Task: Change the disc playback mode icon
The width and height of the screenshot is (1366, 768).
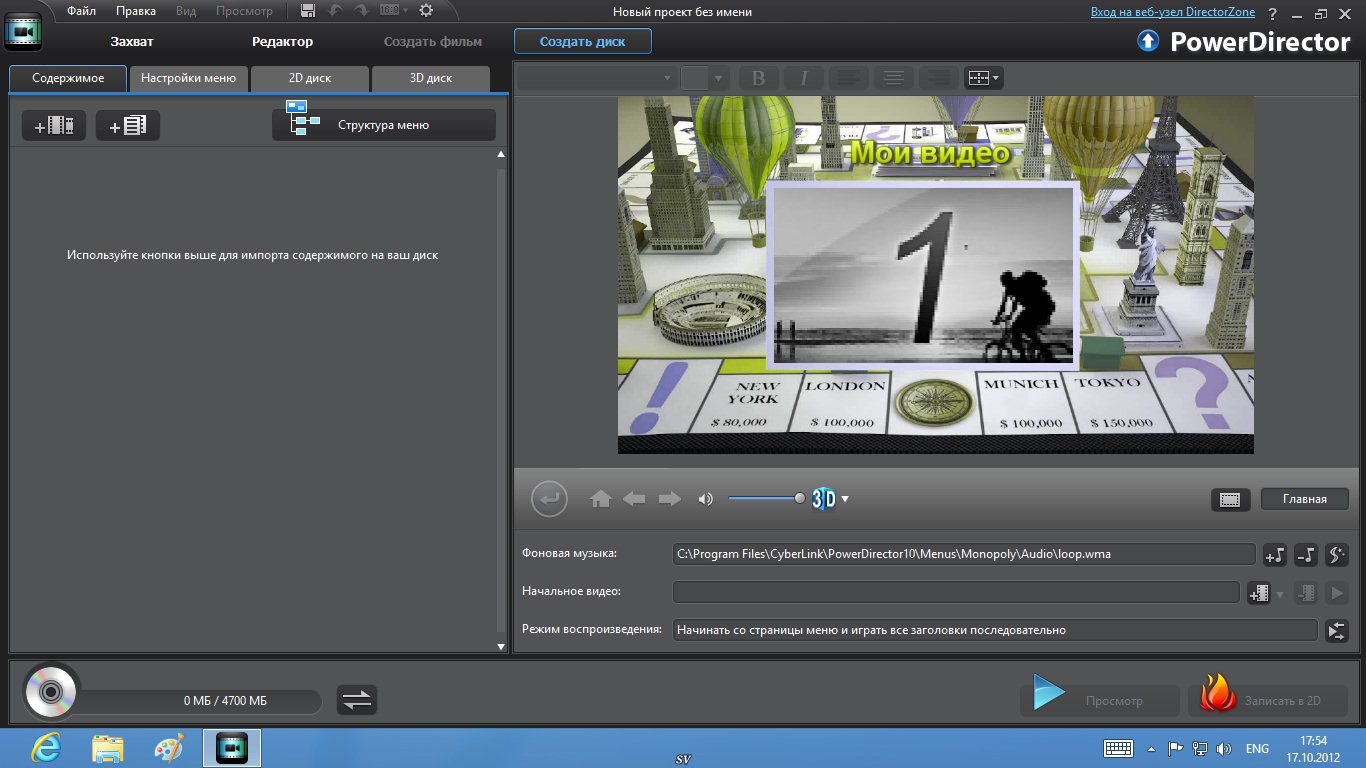Action: [1336, 631]
